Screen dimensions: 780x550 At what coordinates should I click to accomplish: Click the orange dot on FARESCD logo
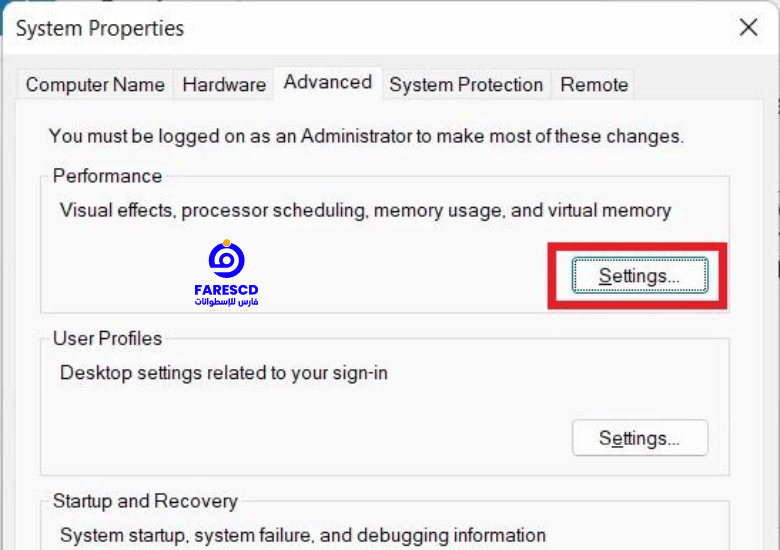click(227, 243)
